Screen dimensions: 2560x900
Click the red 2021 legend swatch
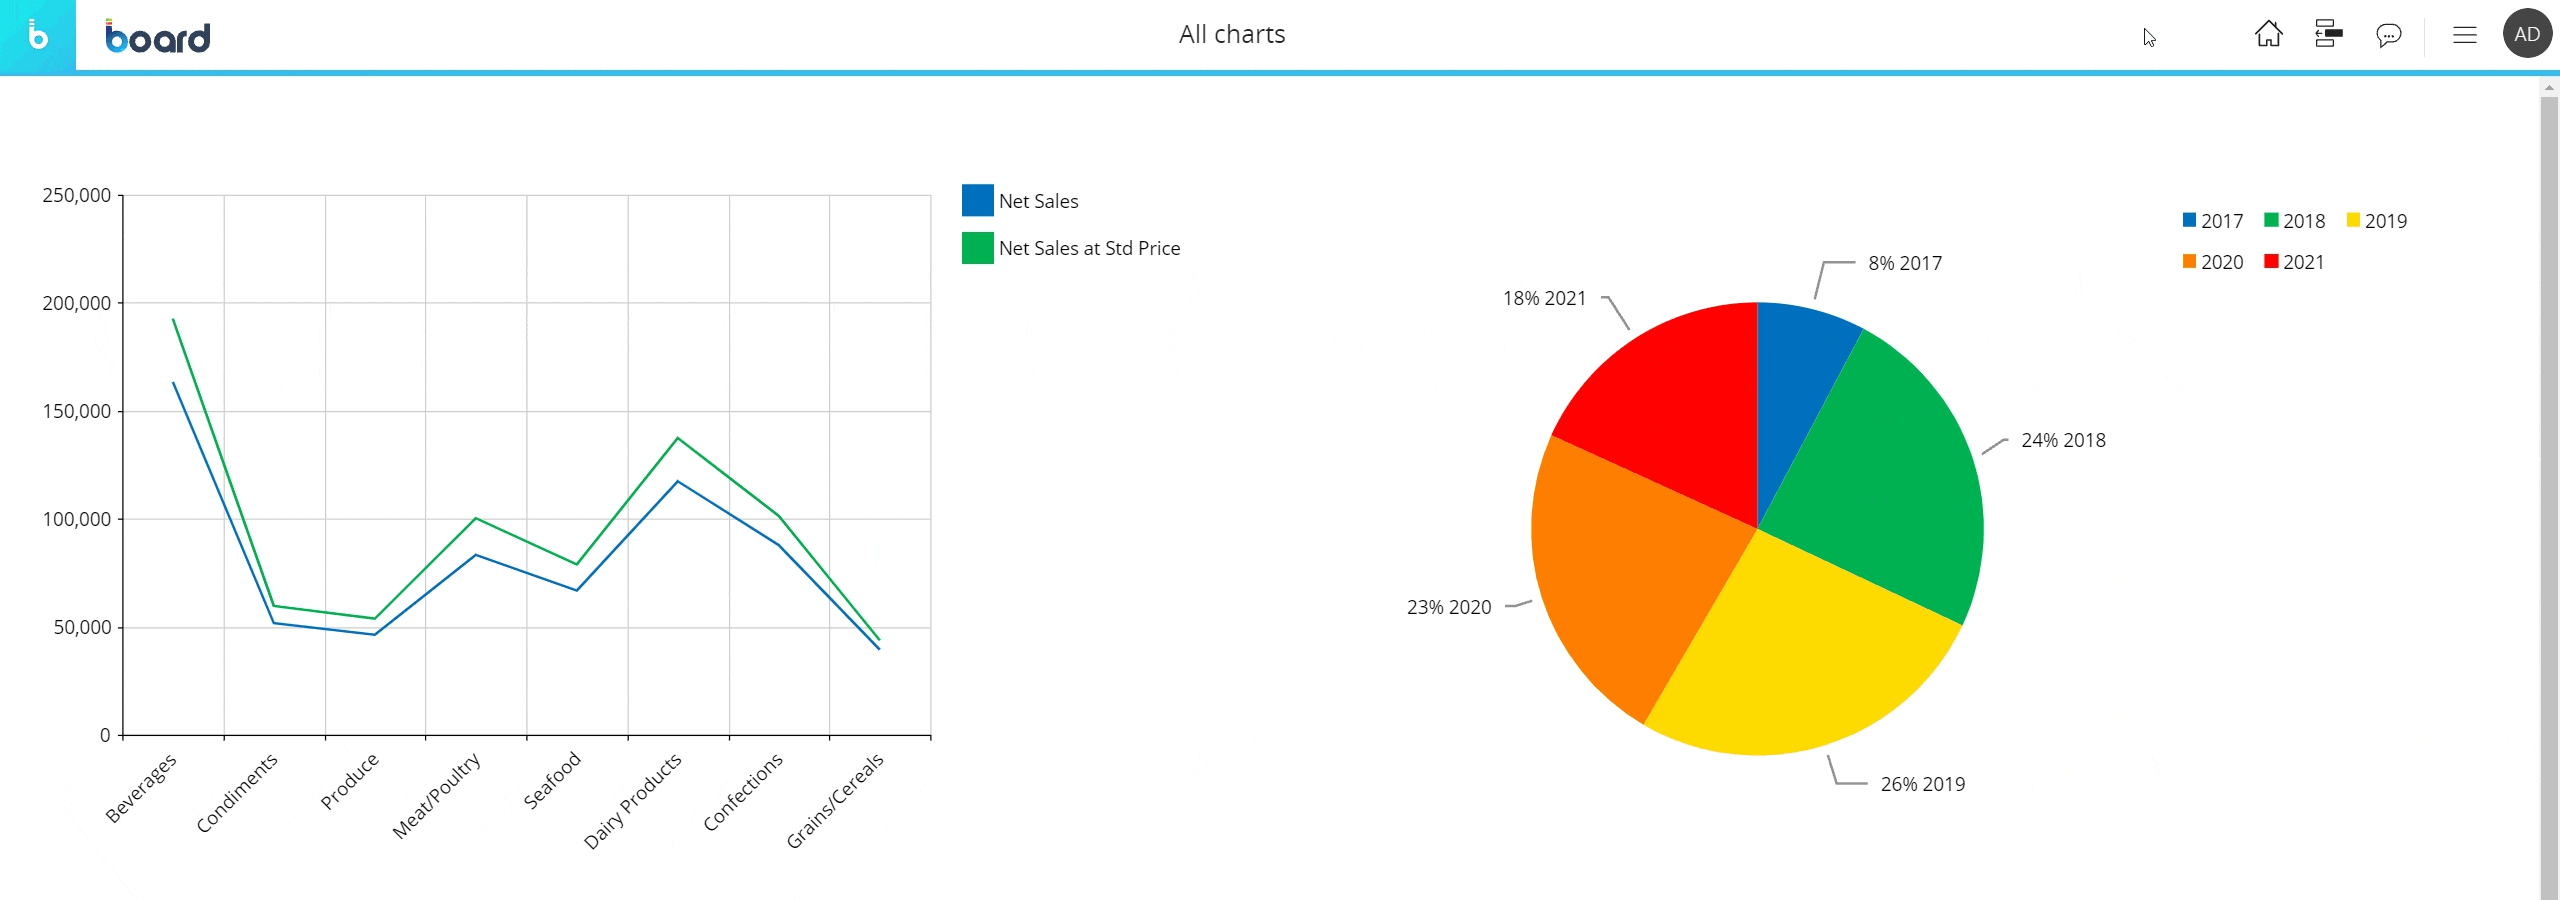[x=2271, y=262]
